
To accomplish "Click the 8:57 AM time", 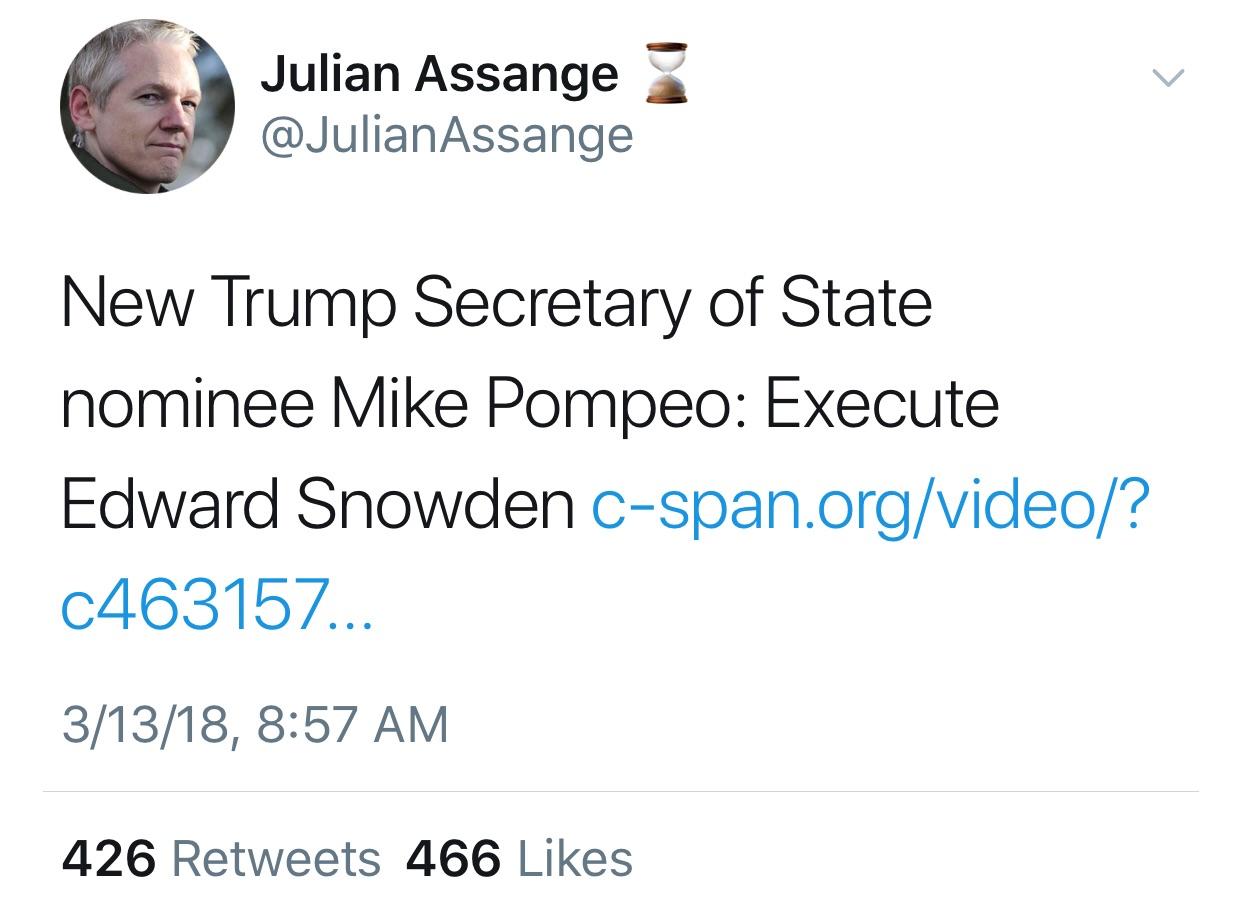I will [x=352, y=724].
